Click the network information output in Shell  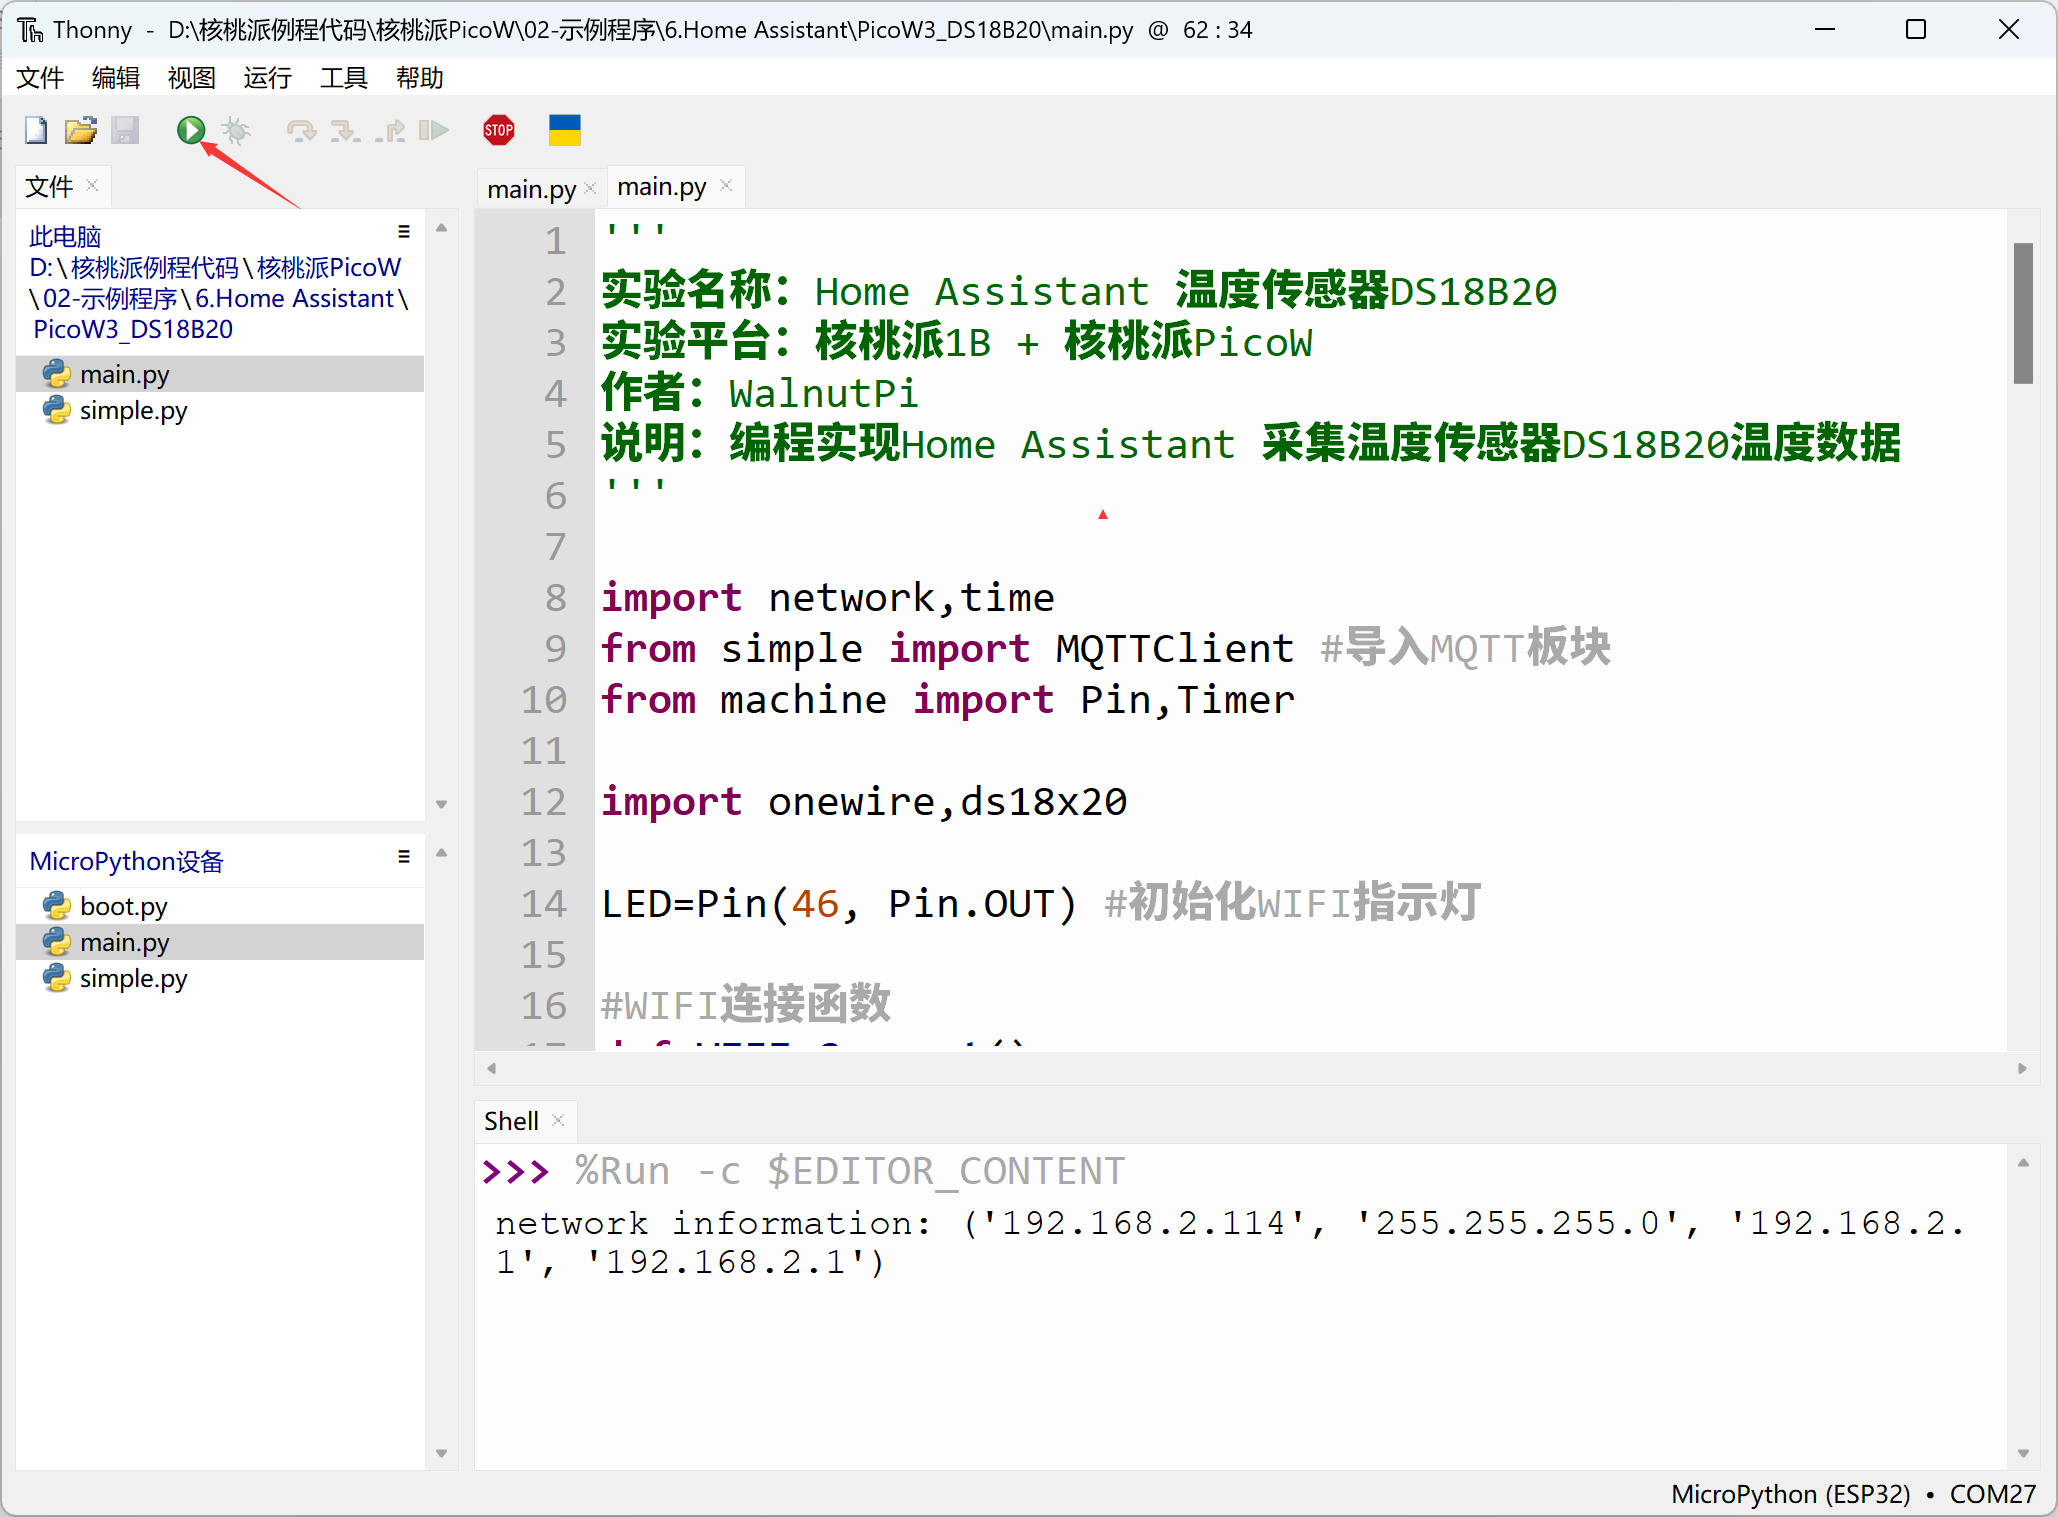point(1230,1243)
